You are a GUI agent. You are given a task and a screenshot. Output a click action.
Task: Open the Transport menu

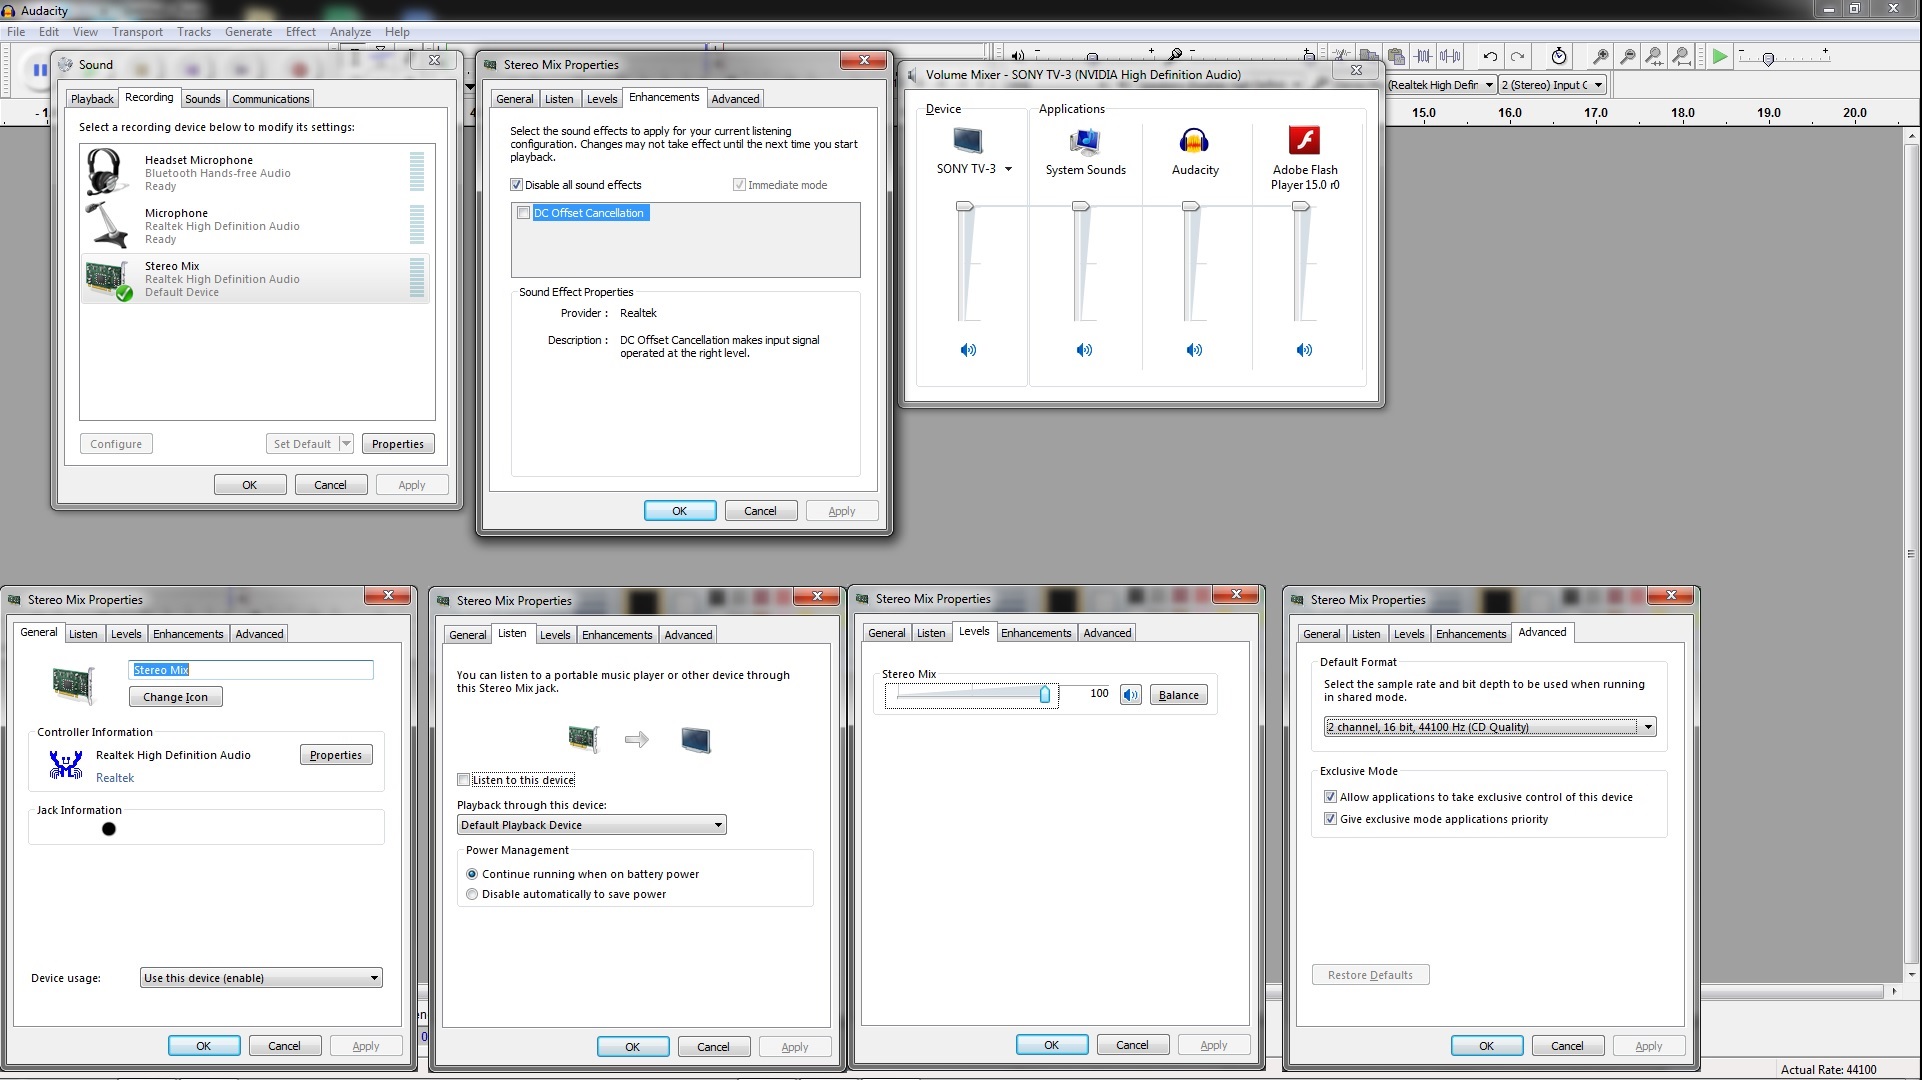pos(137,32)
